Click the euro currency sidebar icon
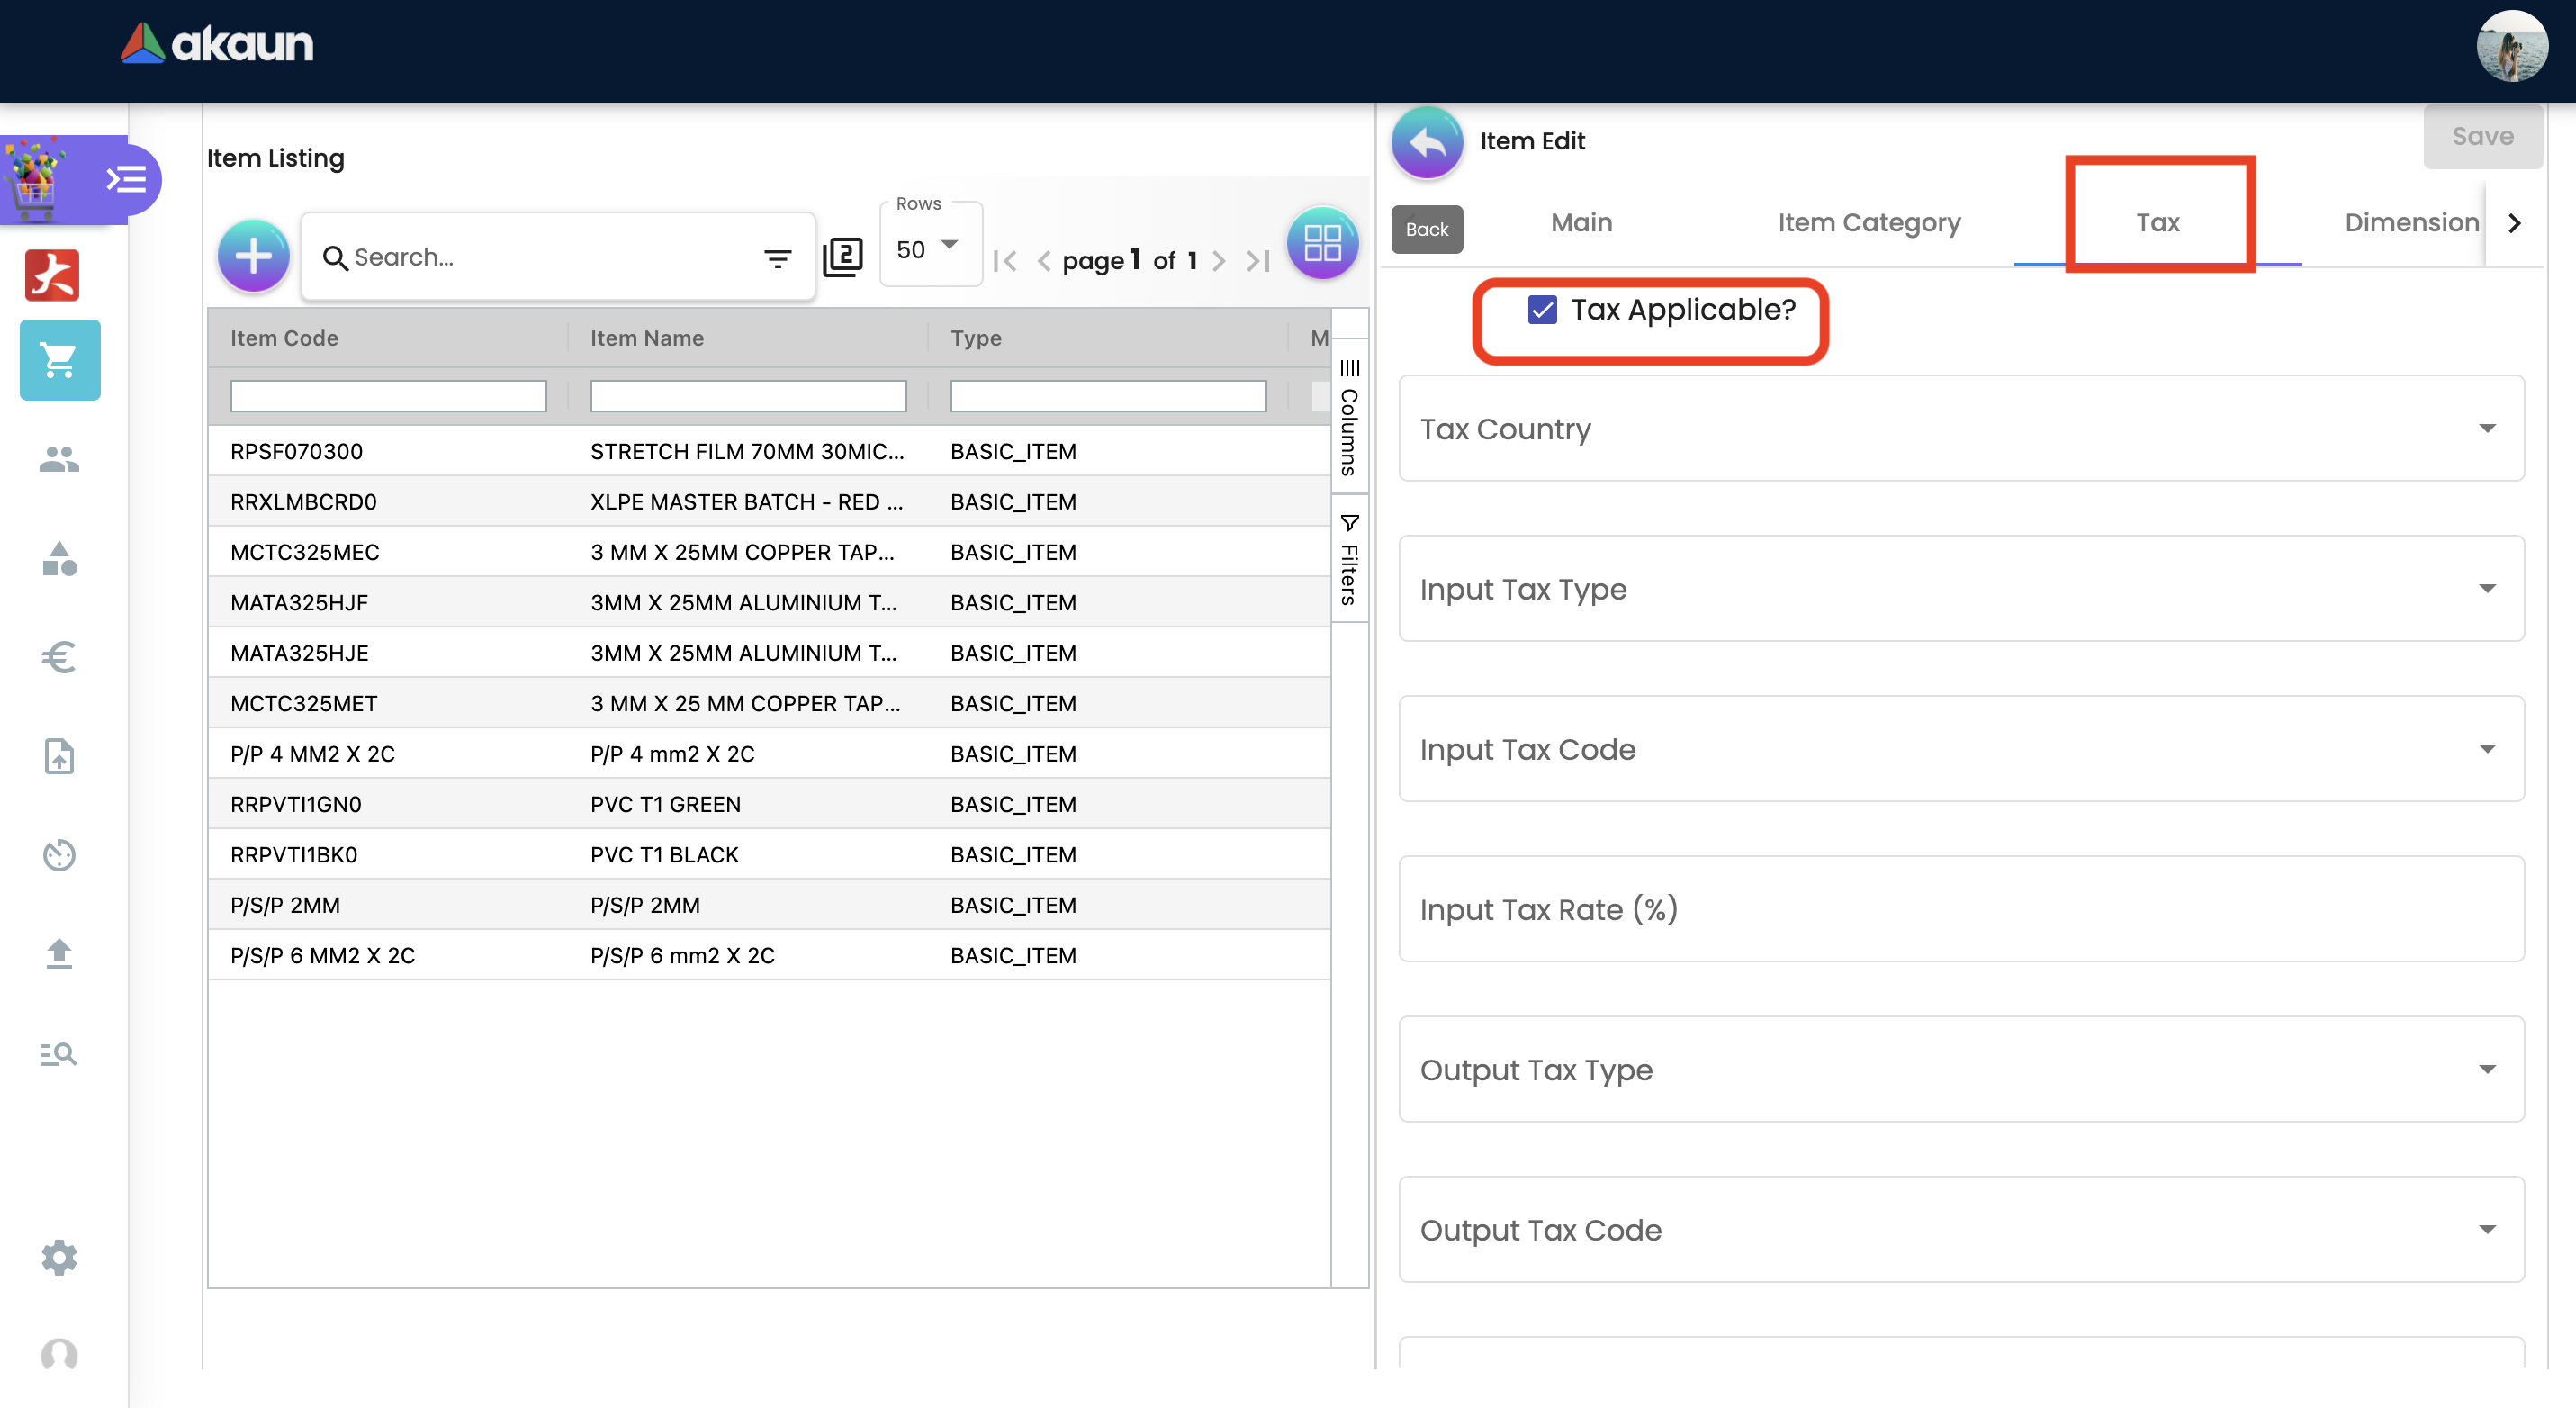 (x=59, y=657)
